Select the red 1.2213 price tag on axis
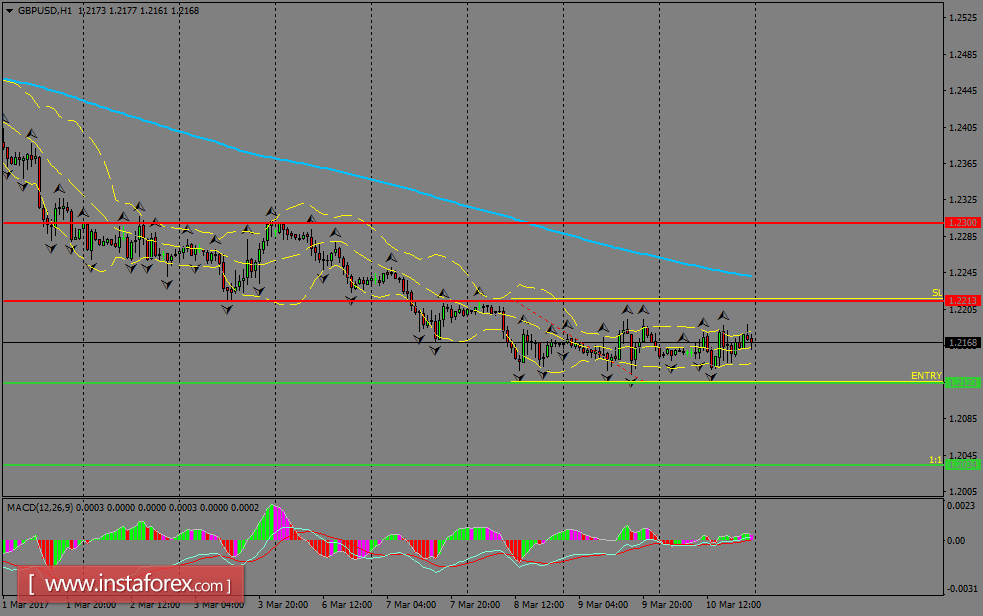 [x=961, y=301]
